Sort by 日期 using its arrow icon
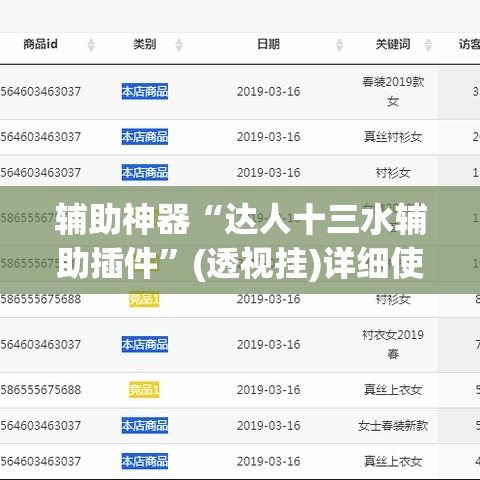 [x=339, y=45]
